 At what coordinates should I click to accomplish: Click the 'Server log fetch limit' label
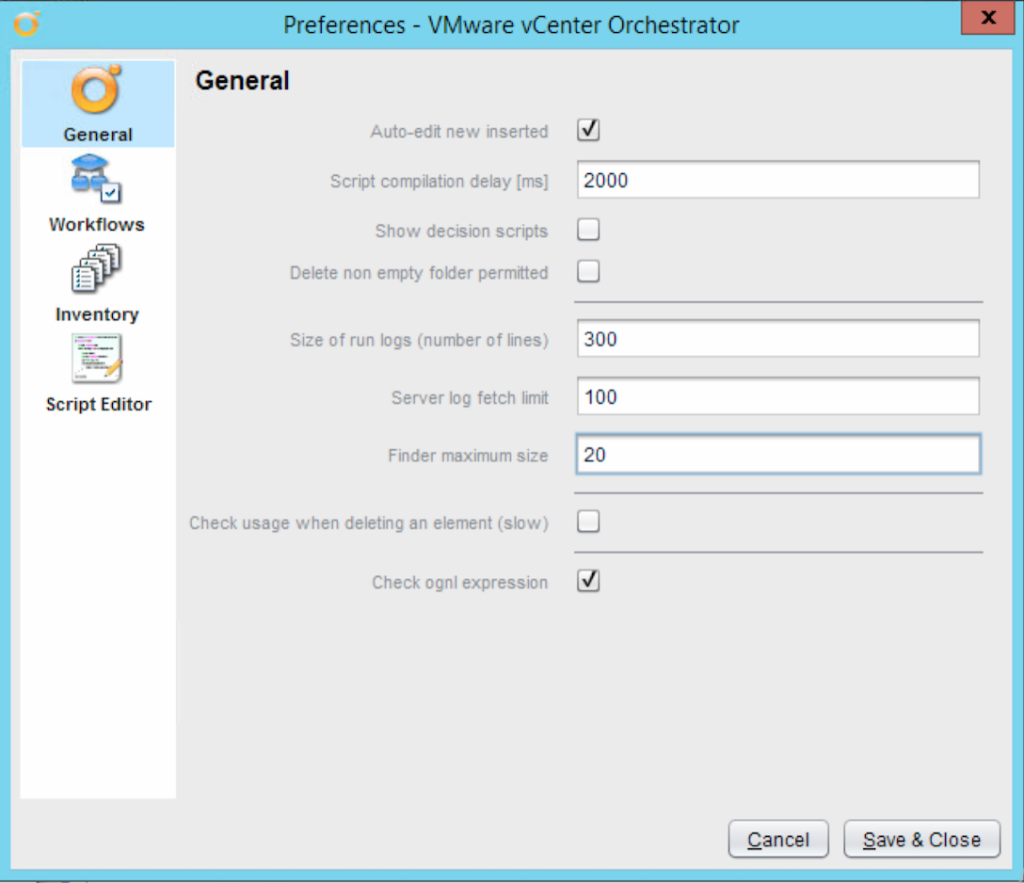tap(470, 398)
